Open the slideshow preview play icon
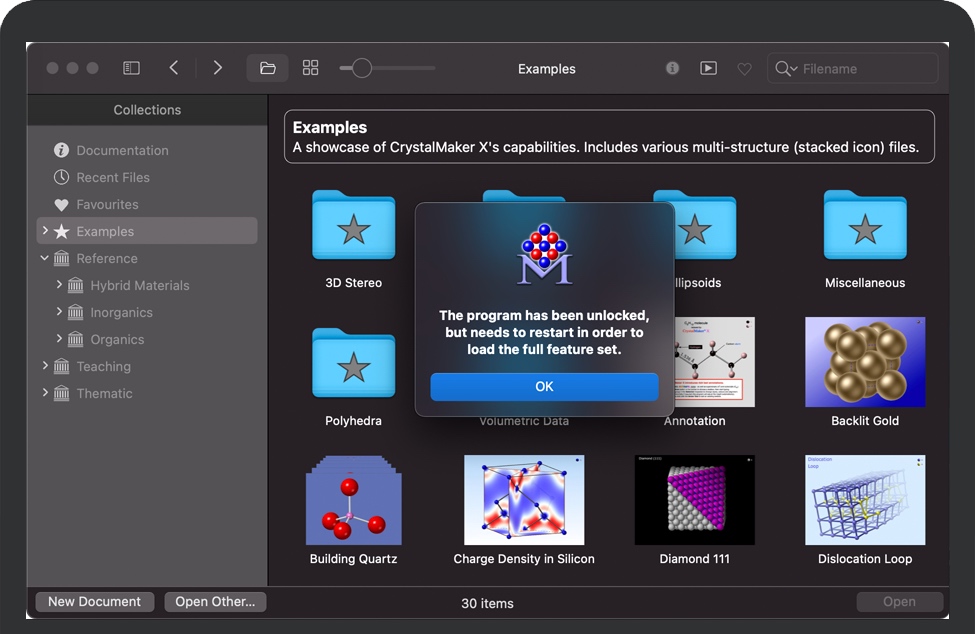Image resolution: width=975 pixels, height=634 pixels. pos(708,68)
